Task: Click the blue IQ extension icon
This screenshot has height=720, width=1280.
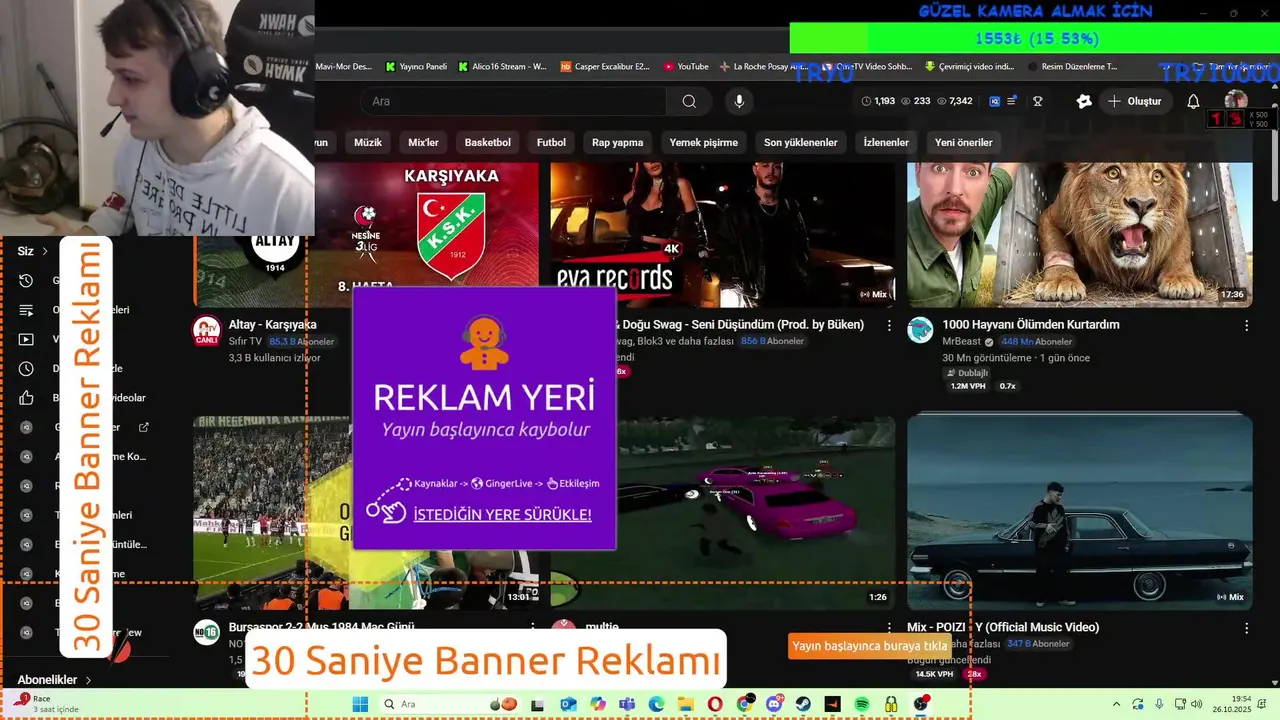Action: [x=995, y=101]
